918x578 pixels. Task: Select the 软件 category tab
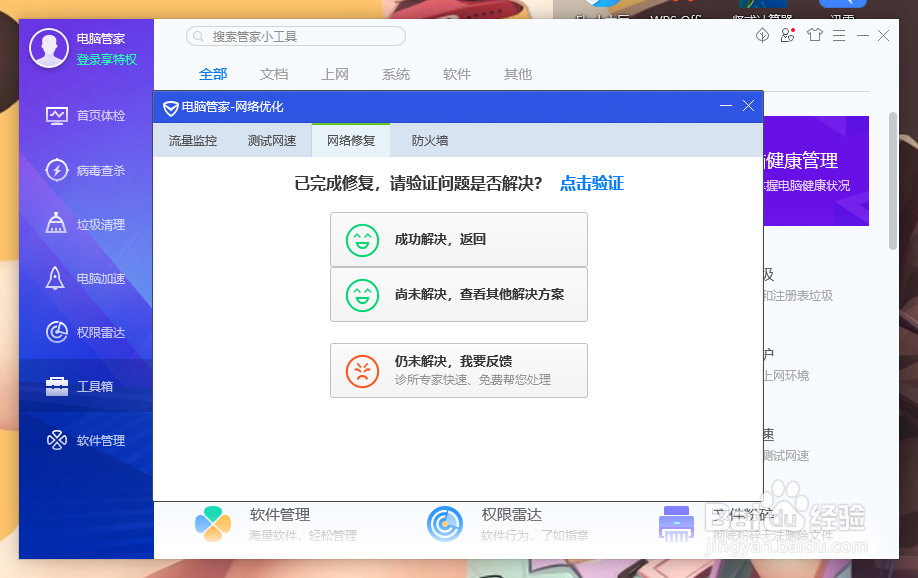coord(457,74)
